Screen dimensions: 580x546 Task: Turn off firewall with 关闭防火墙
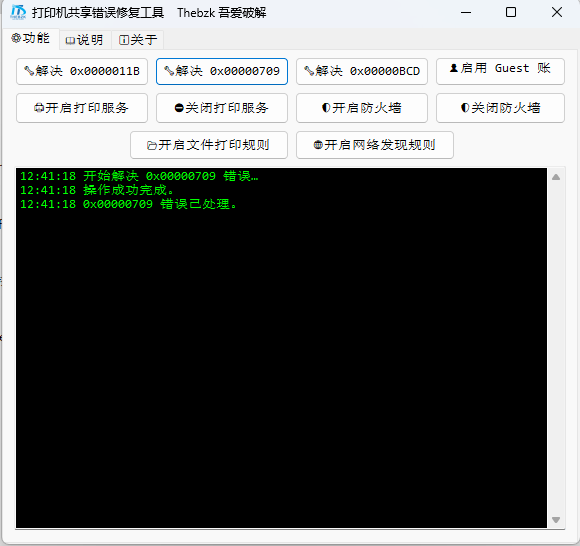tap(500, 108)
